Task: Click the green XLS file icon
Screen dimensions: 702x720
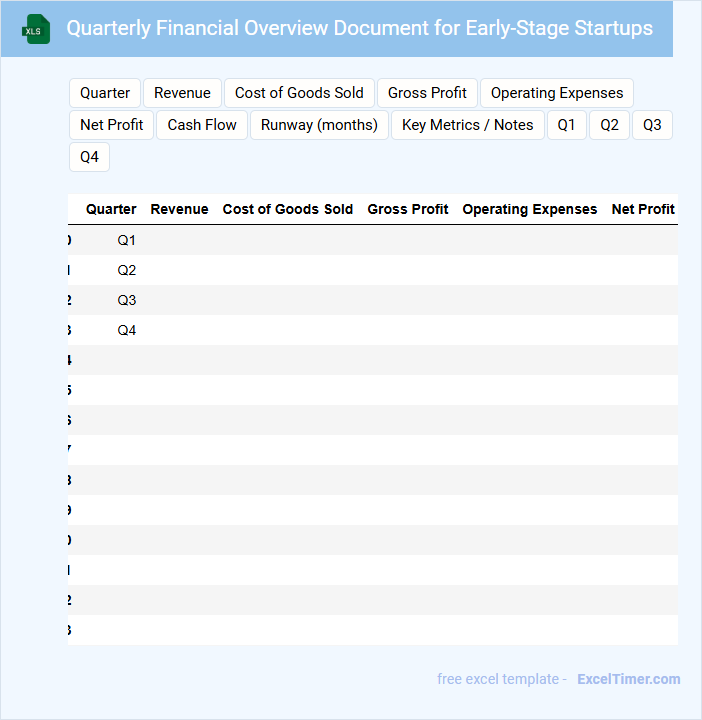Action: click(36, 29)
